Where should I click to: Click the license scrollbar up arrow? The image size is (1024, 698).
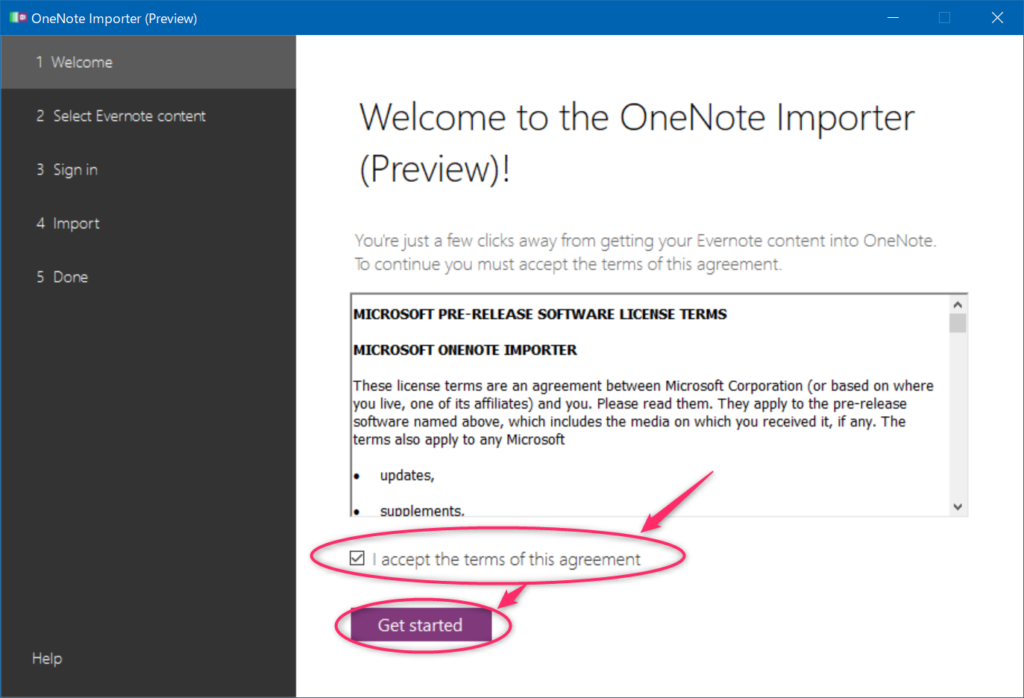(x=957, y=304)
